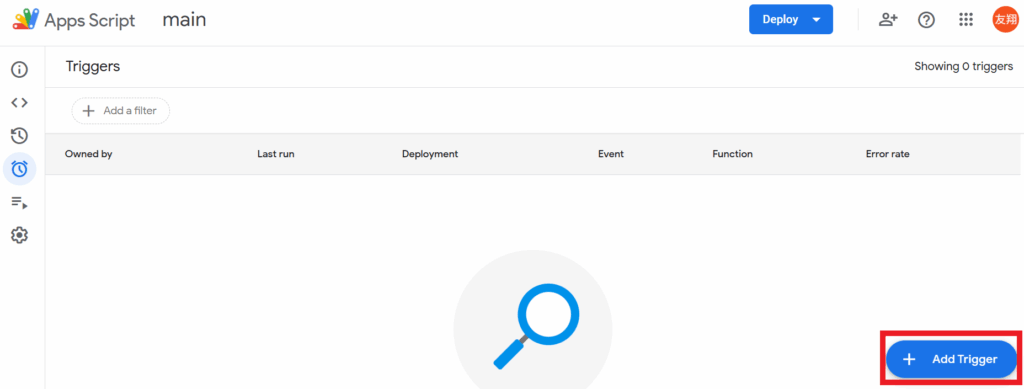Click the Event column header

(611, 154)
